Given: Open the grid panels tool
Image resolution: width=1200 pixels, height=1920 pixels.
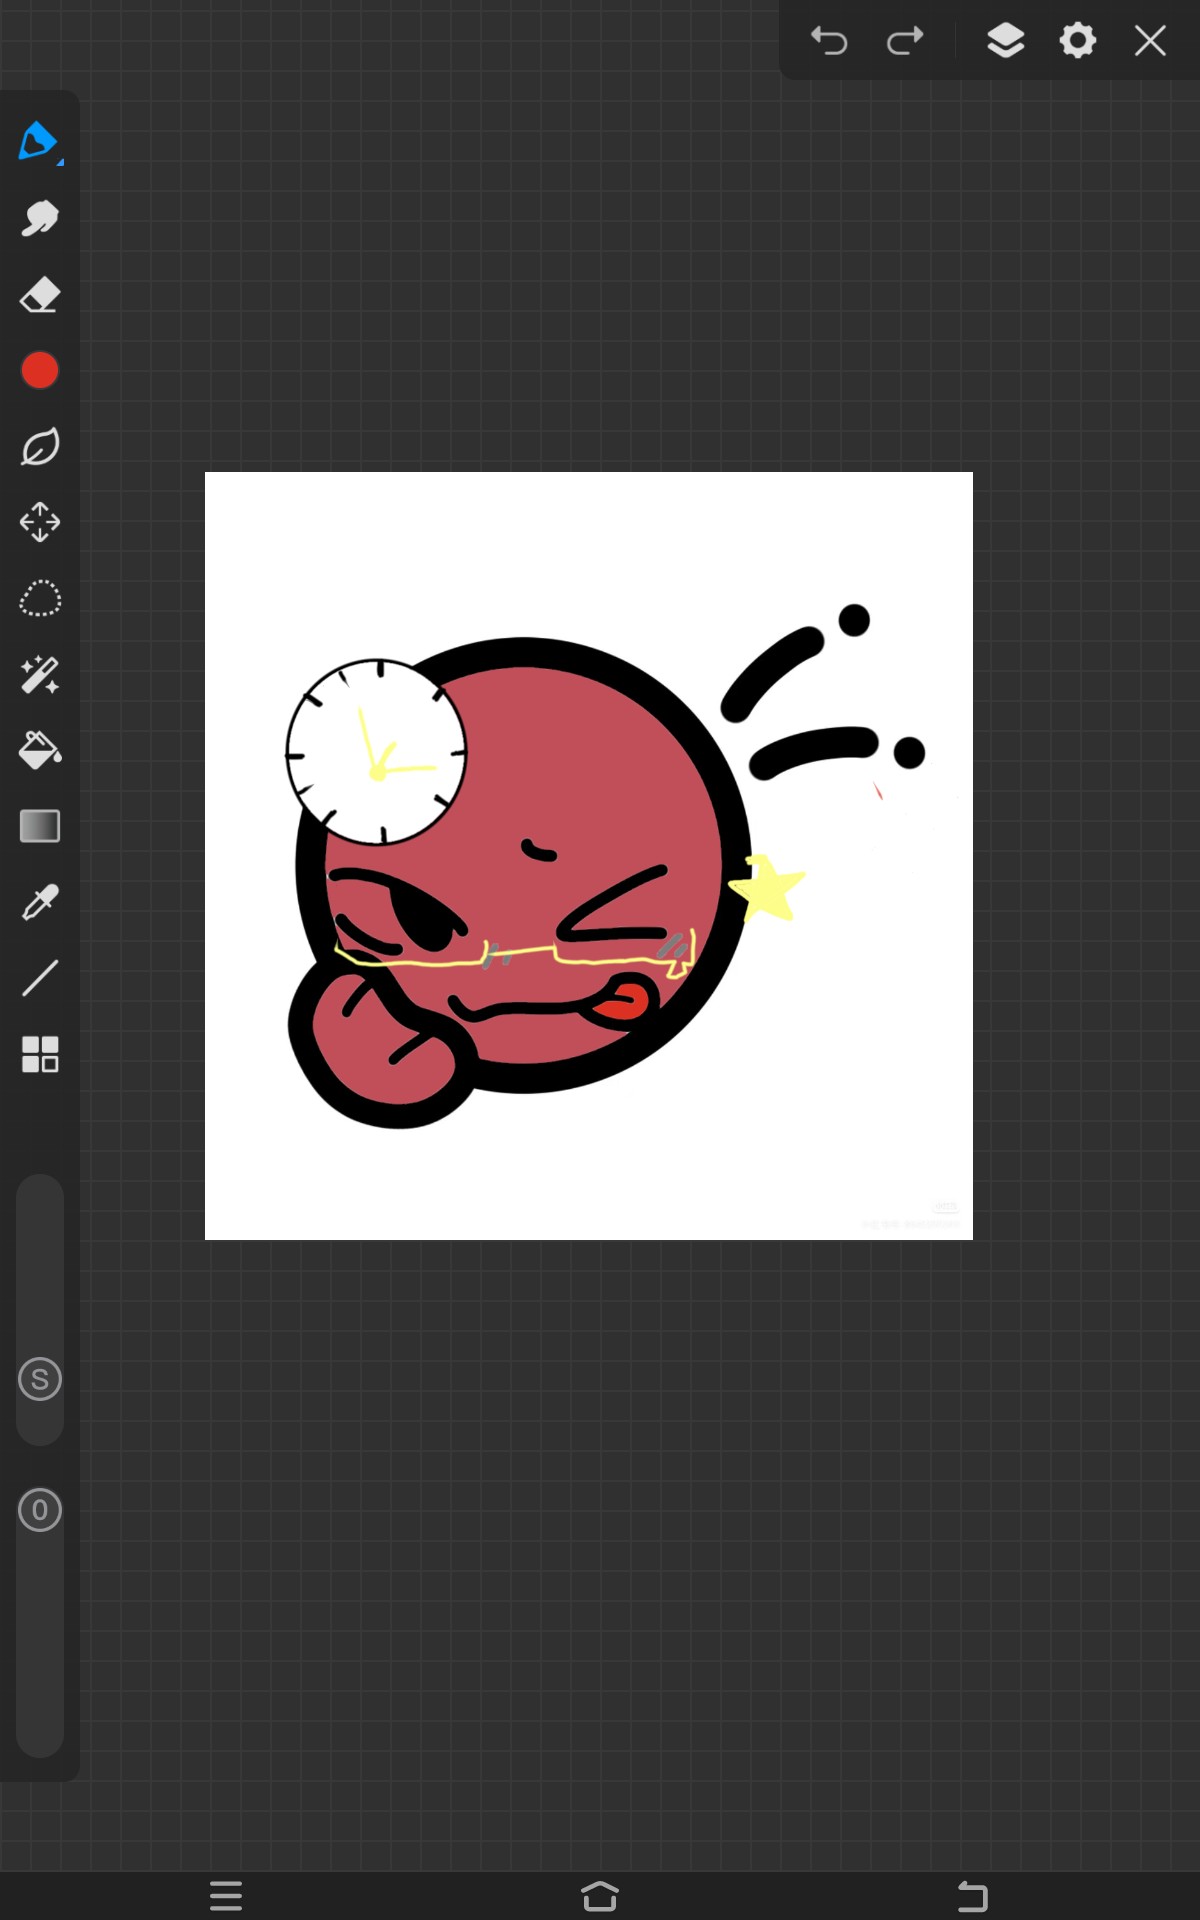Looking at the screenshot, I should pos(40,1054).
